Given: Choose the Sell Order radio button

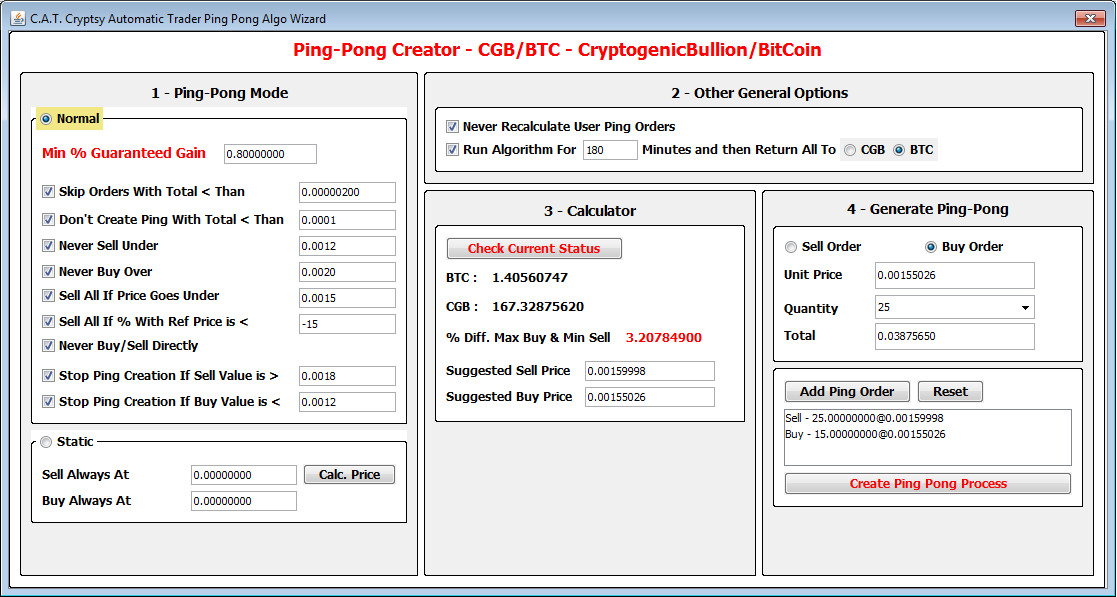Looking at the screenshot, I should [791, 247].
